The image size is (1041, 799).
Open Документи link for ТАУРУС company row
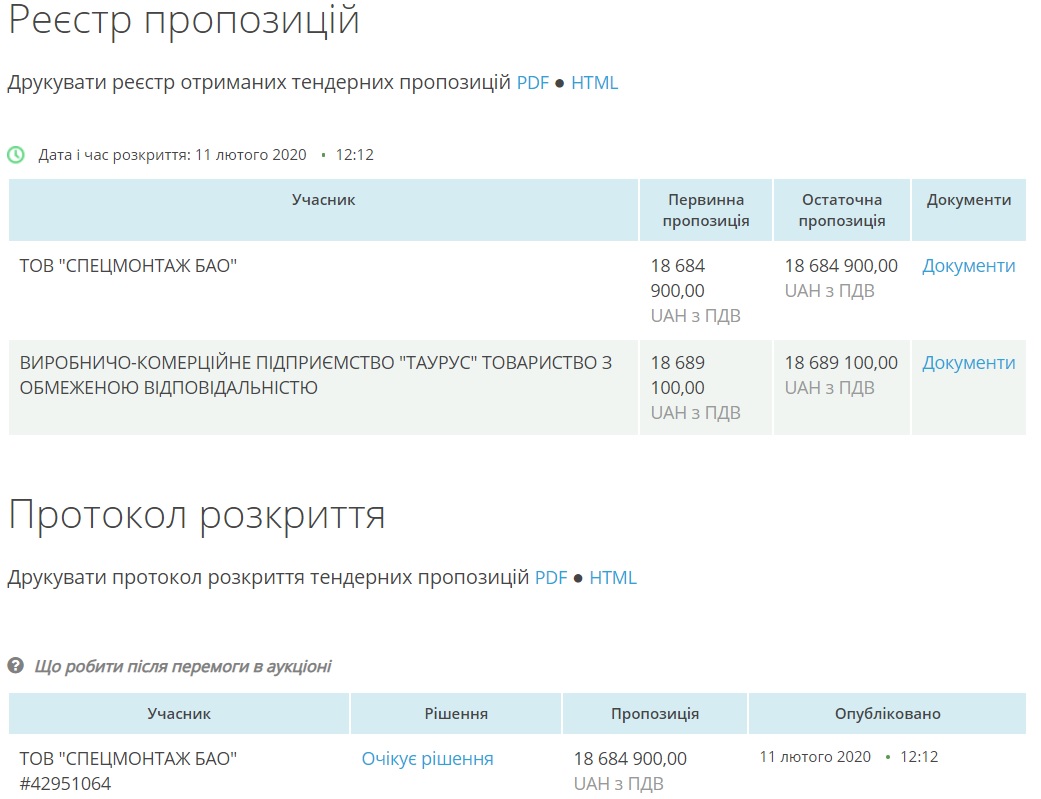pos(969,363)
